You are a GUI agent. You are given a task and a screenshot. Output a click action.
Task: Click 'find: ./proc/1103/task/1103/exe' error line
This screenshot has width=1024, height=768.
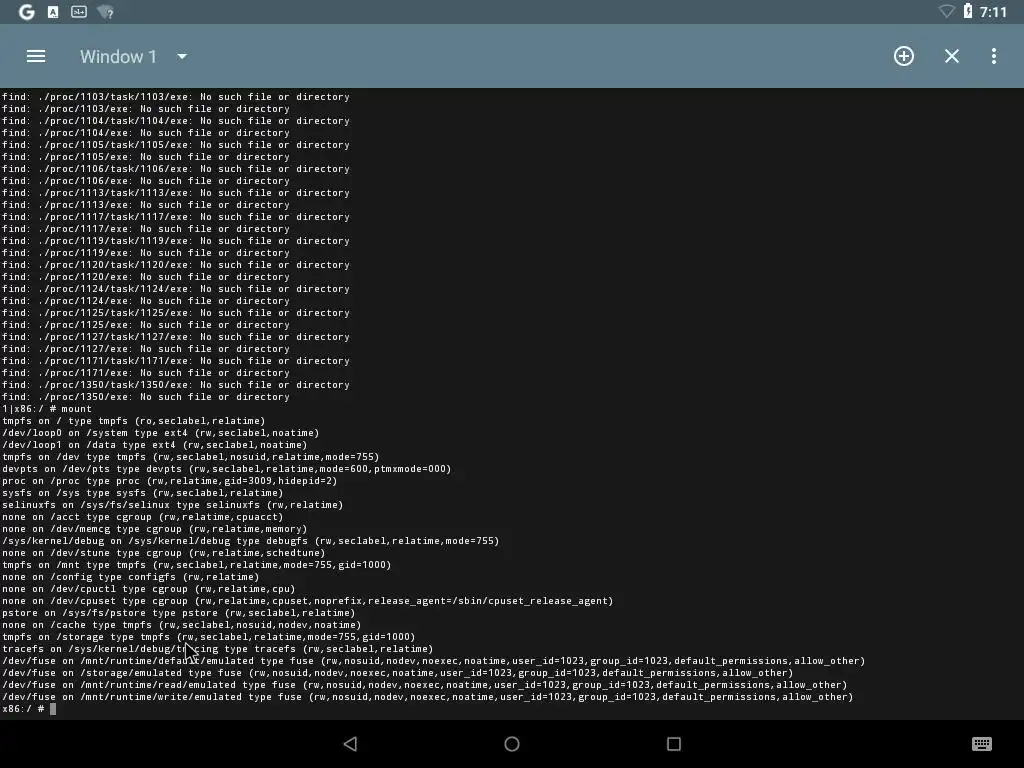pos(176,97)
